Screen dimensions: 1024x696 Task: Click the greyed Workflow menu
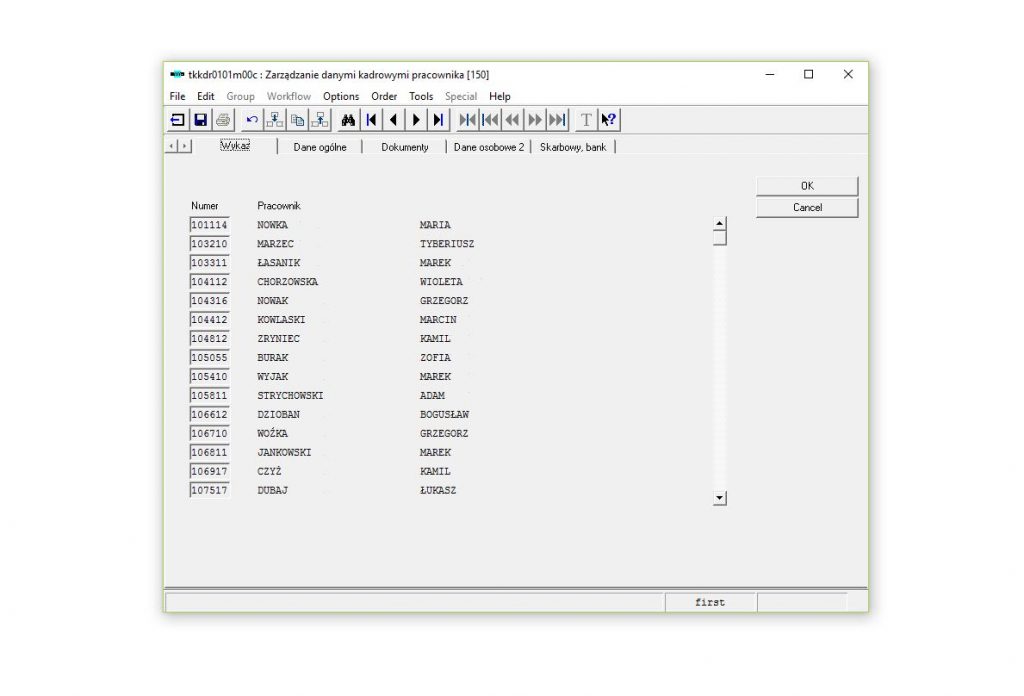pos(289,96)
